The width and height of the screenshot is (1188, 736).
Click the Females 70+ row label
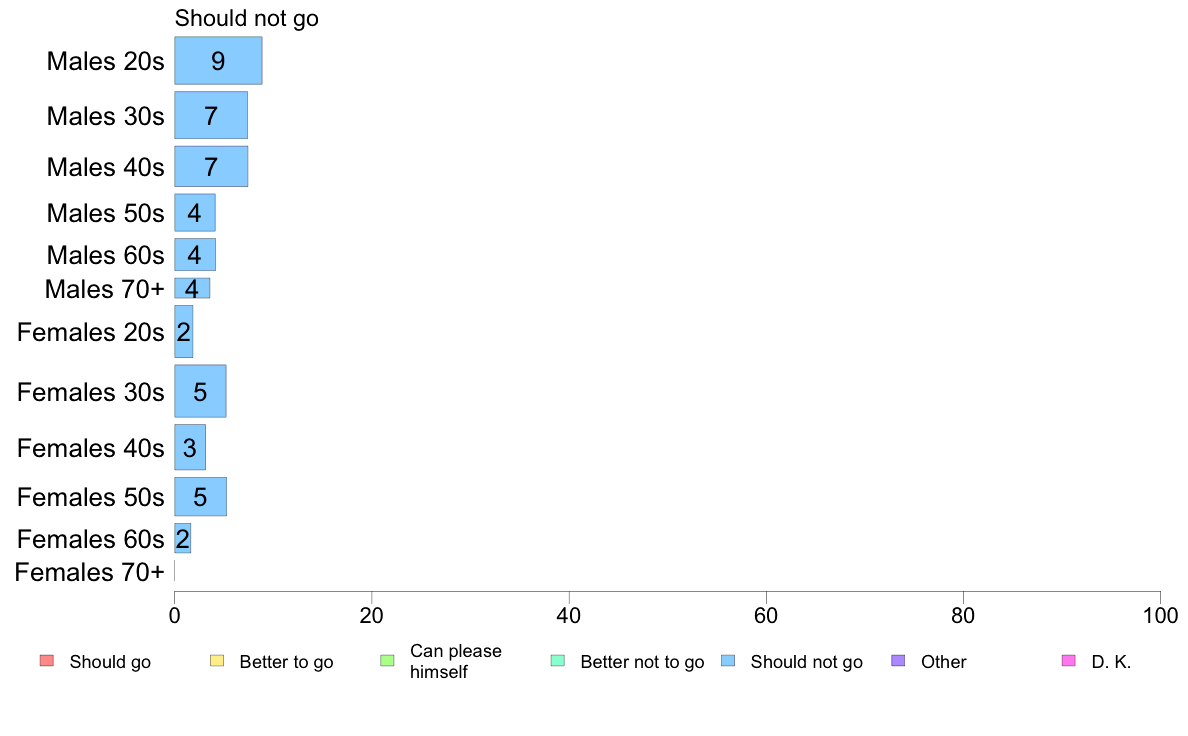[89, 572]
